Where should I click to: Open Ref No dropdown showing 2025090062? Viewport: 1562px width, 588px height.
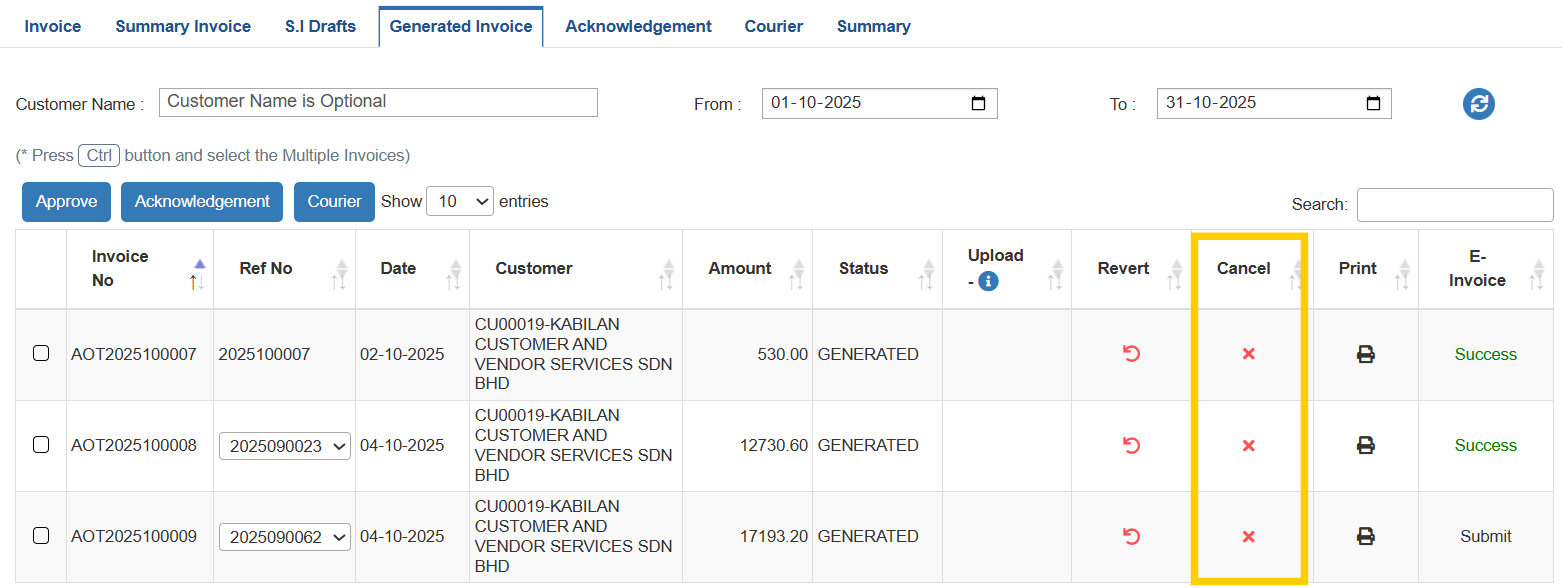click(285, 537)
